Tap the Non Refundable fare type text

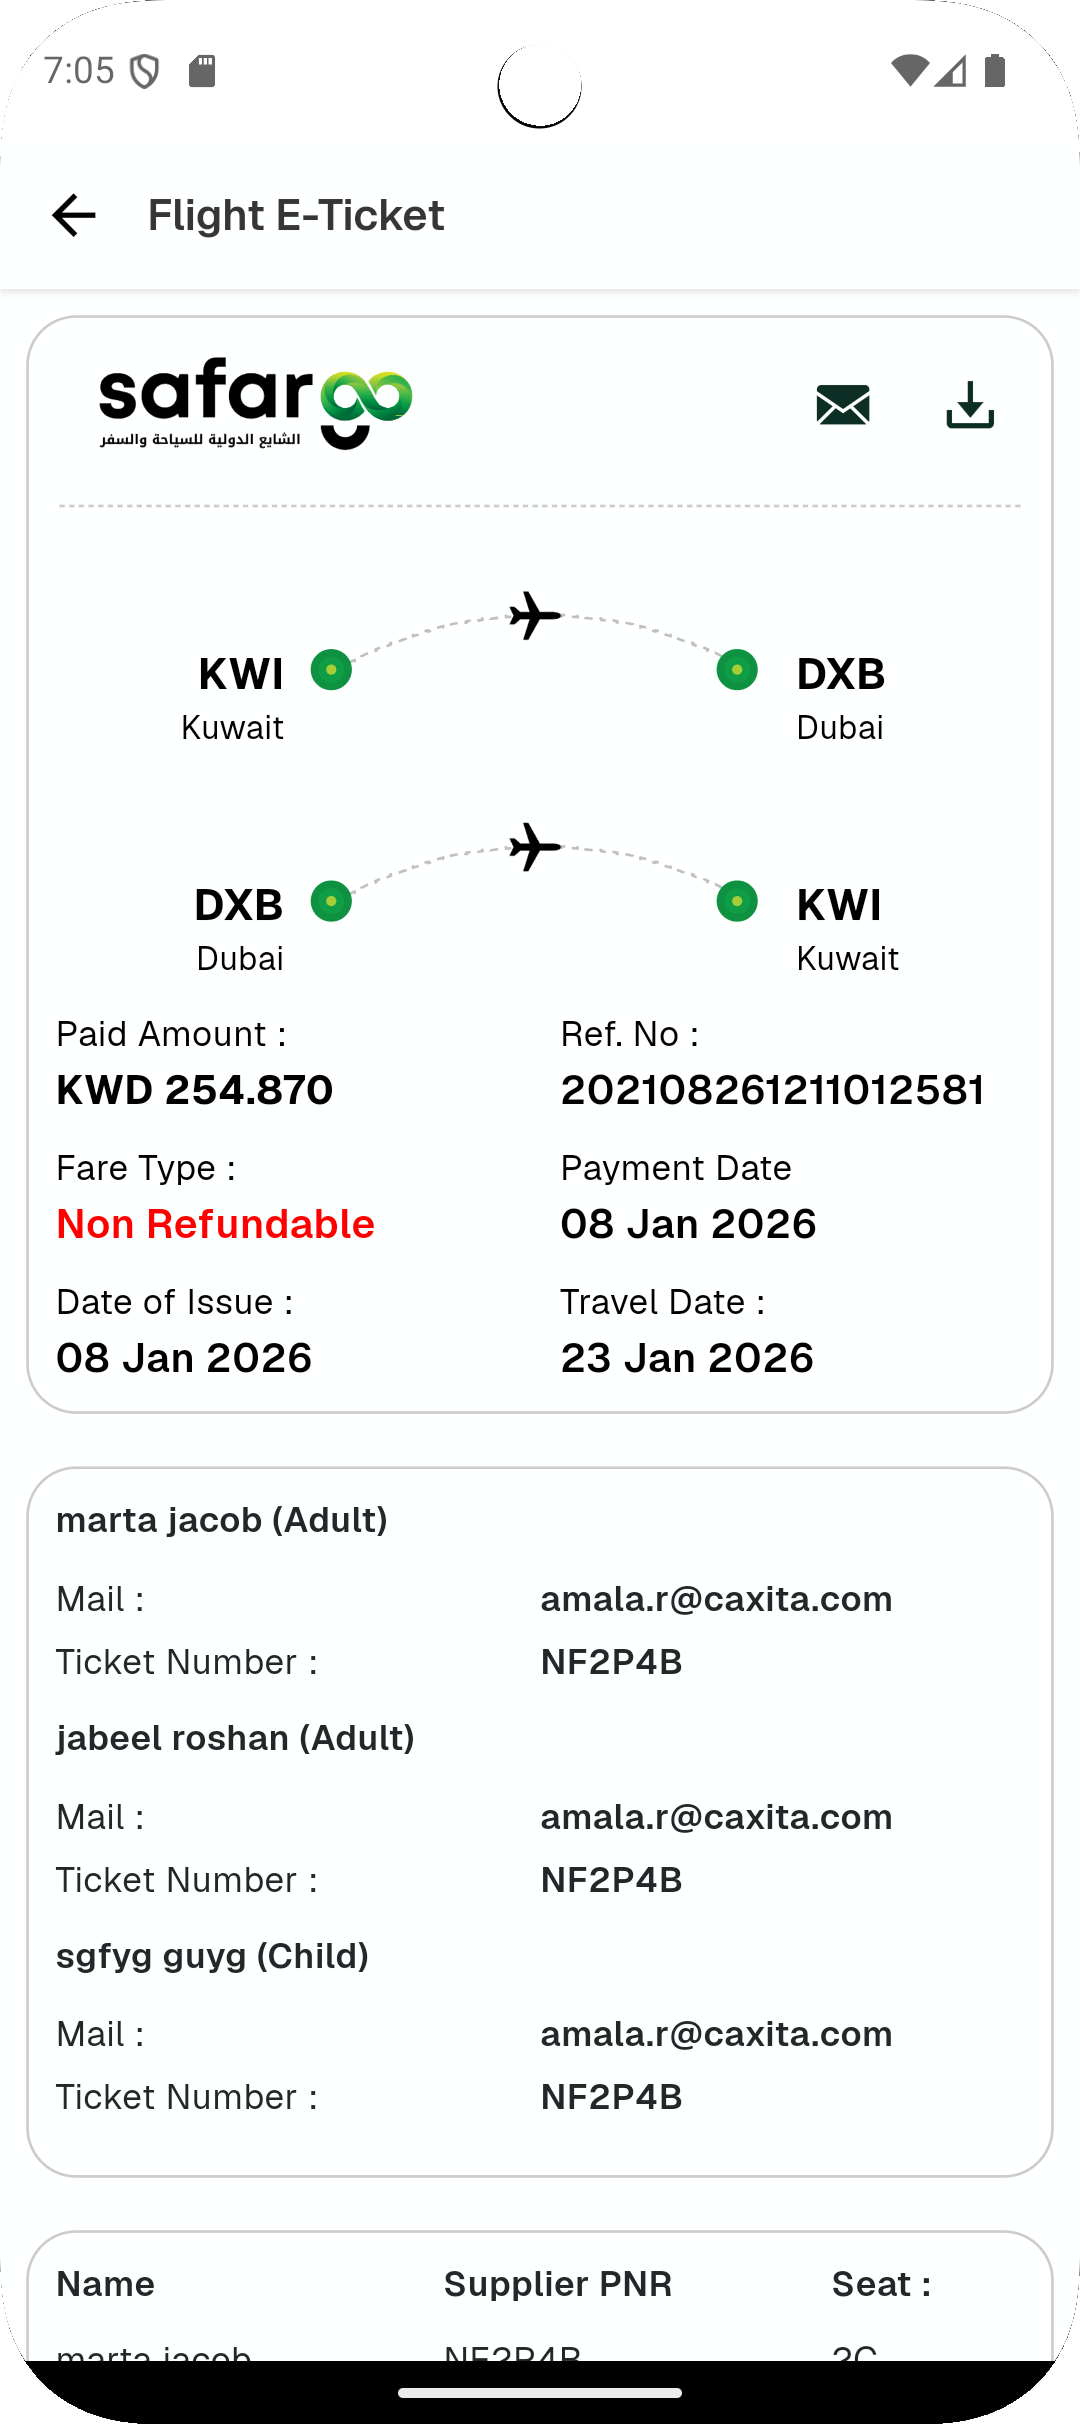[215, 1224]
